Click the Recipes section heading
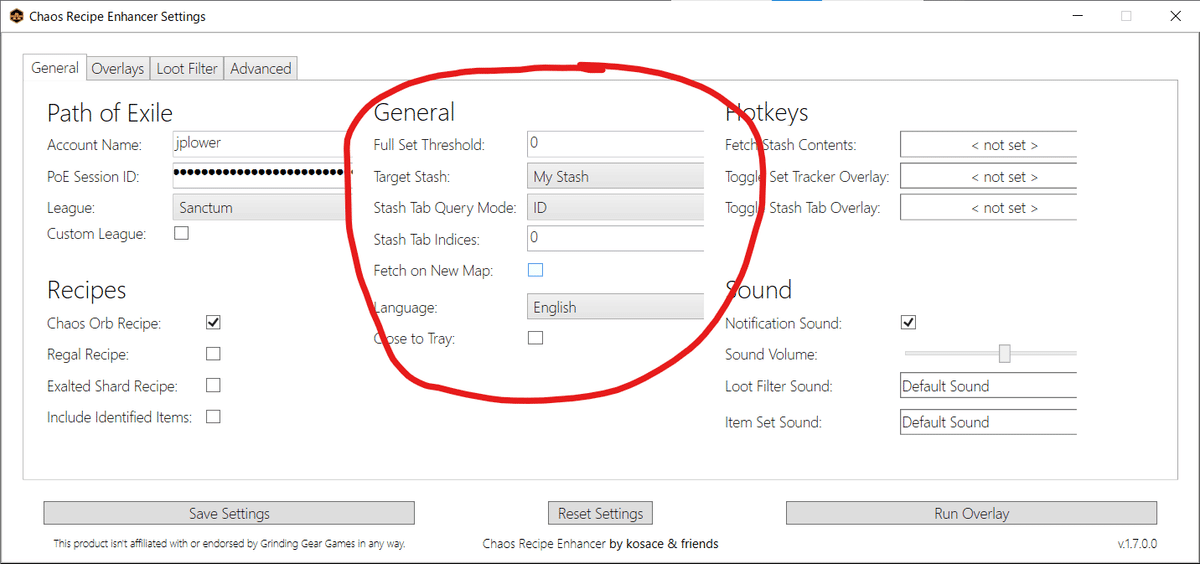Image resolution: width=1200 pixels, height=564 pixels. click(87, 290)
